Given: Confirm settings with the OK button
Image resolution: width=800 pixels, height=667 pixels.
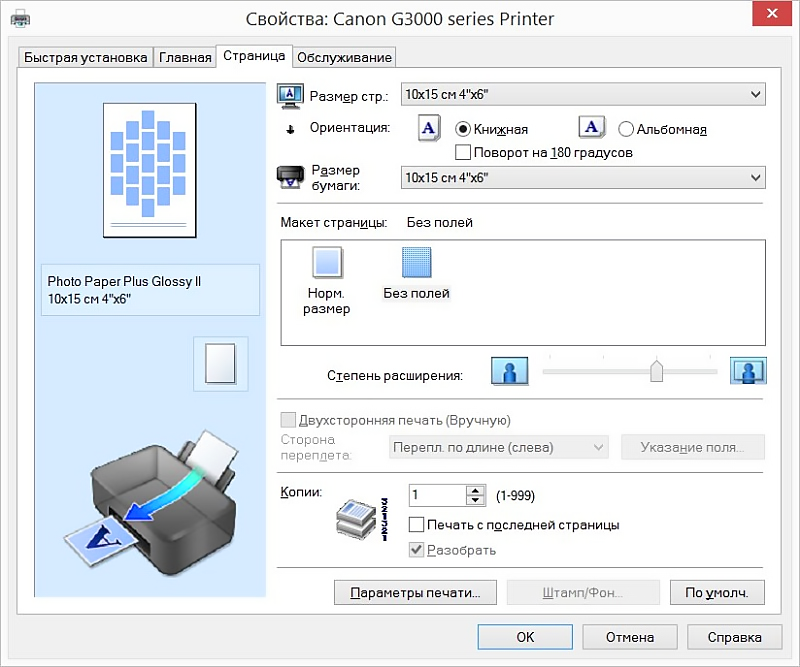Looking at the screenshot, I should click(x=525, y=637).
